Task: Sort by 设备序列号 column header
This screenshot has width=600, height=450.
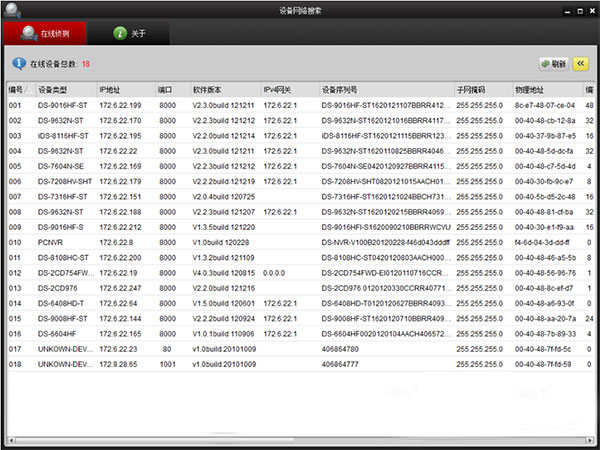Action: tap(386, 90)
